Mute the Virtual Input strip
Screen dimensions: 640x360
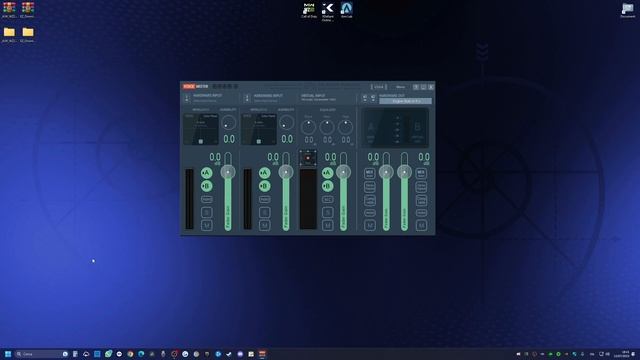tap(327, 225)
